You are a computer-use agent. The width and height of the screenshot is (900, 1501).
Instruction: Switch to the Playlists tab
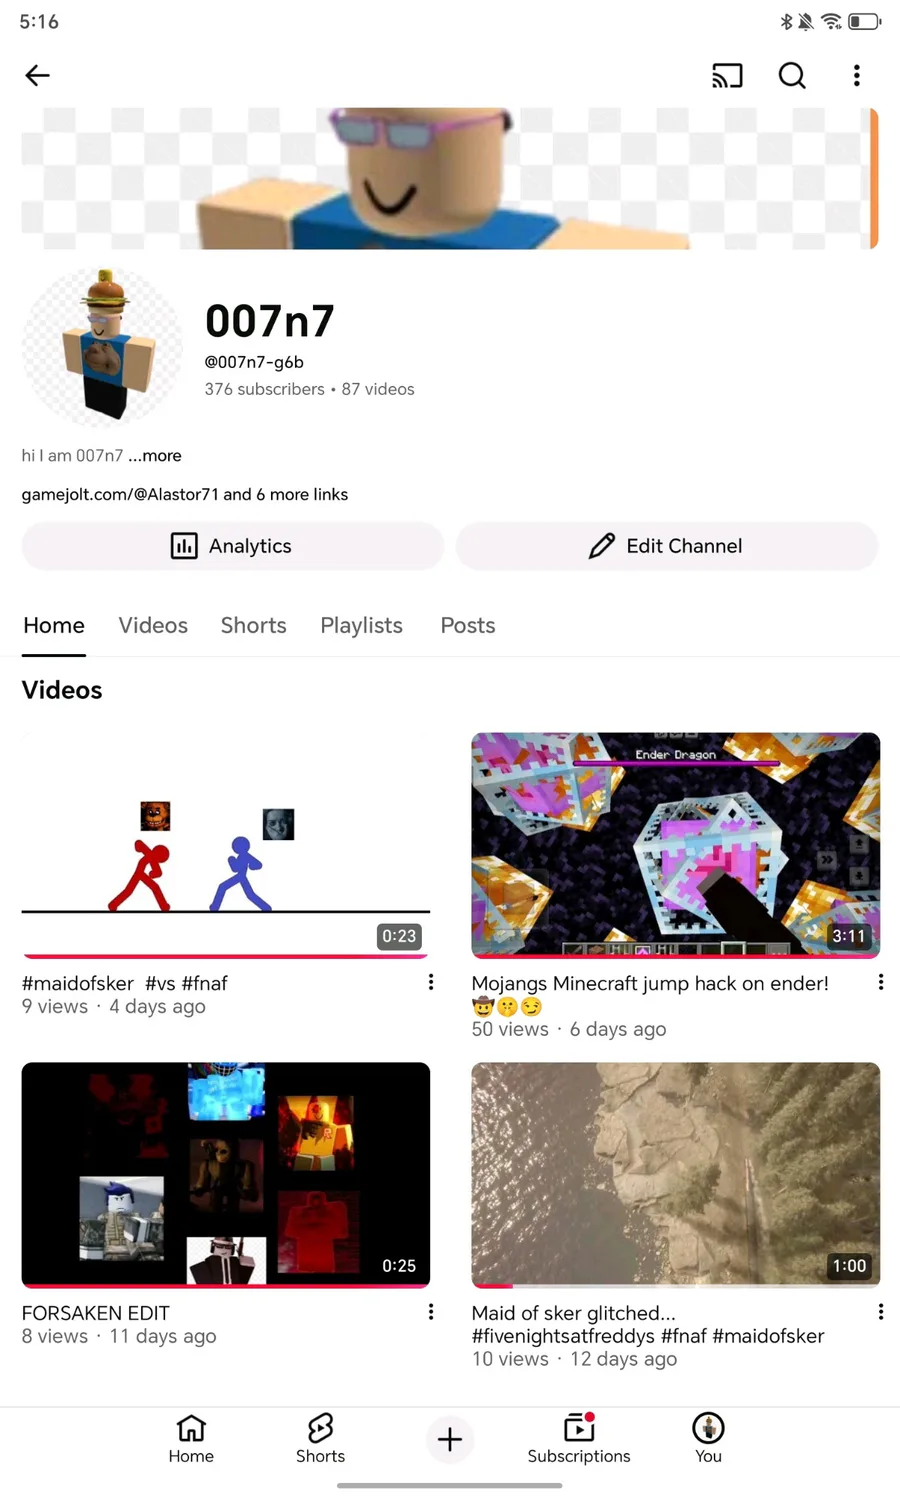[361, 625]
